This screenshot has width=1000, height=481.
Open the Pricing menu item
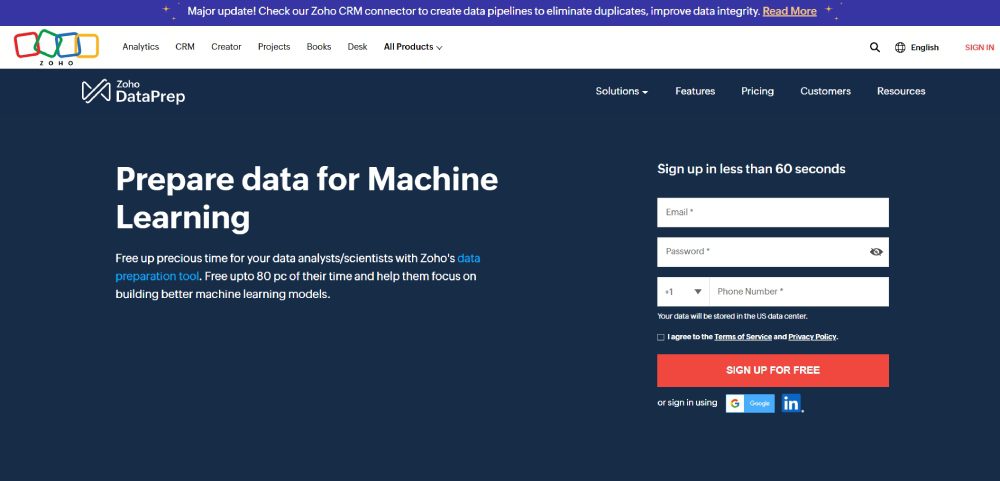coord(758,91)
